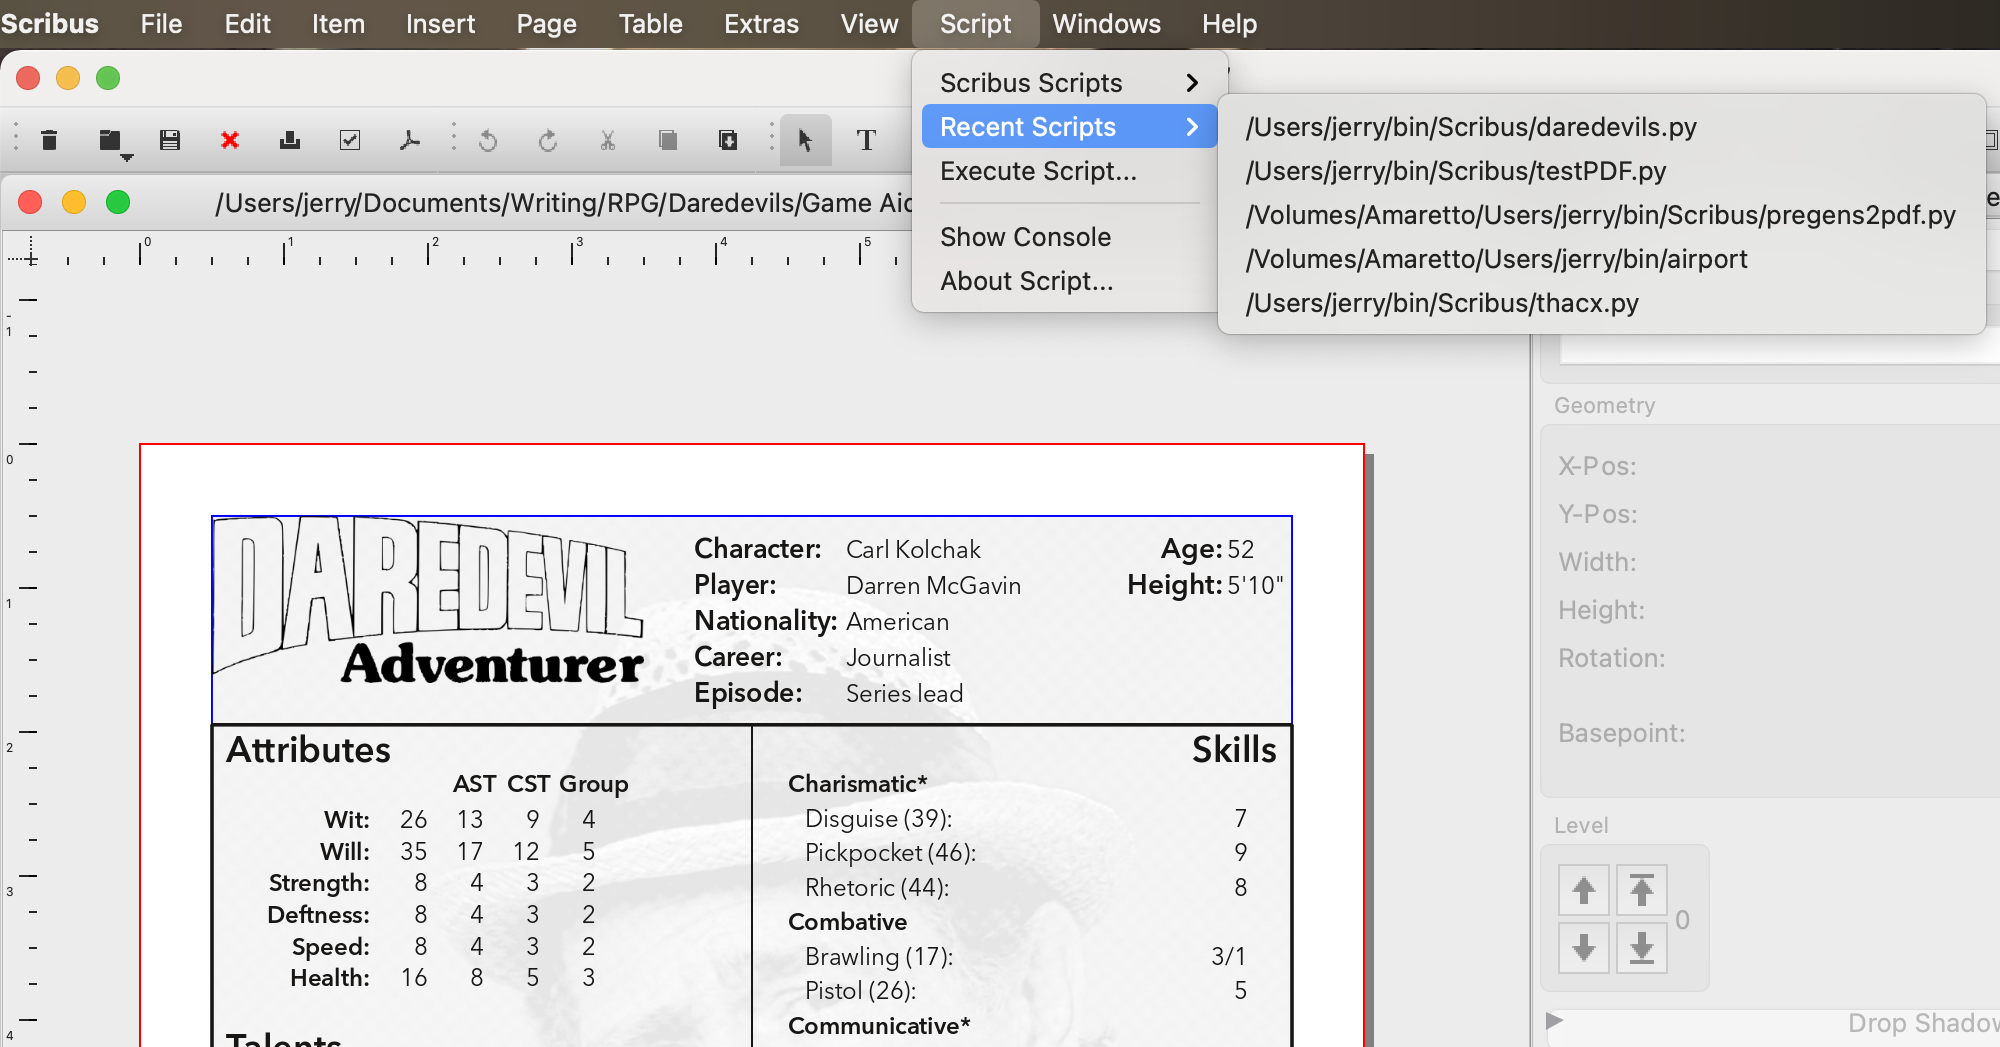Click the Undo arrow icon
The width and height of the screenshot is (2000, 1047).
coord(488,140)
